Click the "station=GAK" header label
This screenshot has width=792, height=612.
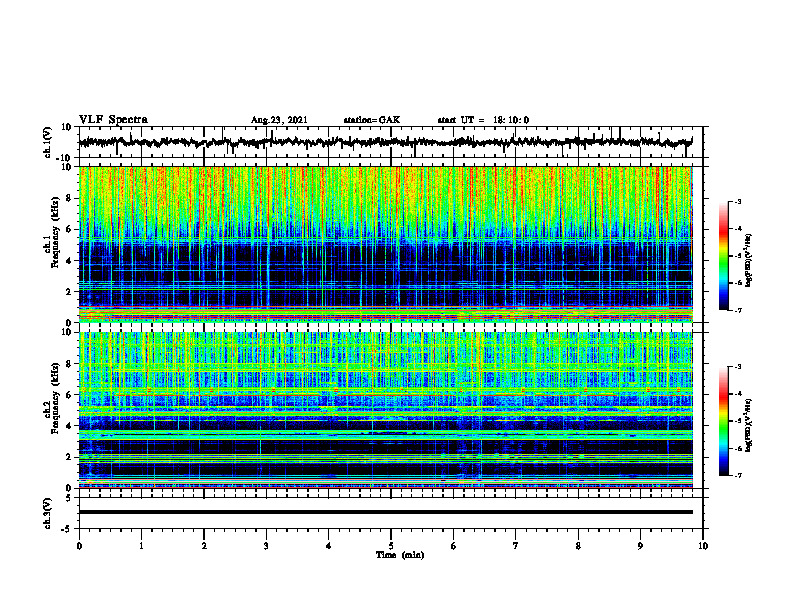pos(372,120)
